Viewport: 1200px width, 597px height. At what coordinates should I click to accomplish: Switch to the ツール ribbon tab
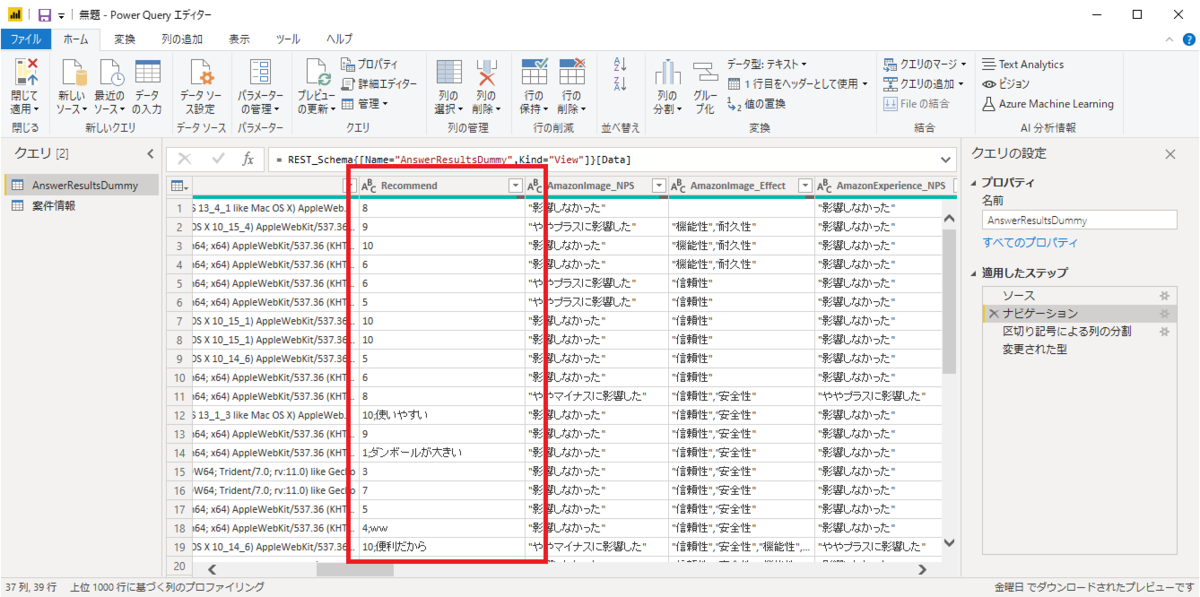point(288,39)
